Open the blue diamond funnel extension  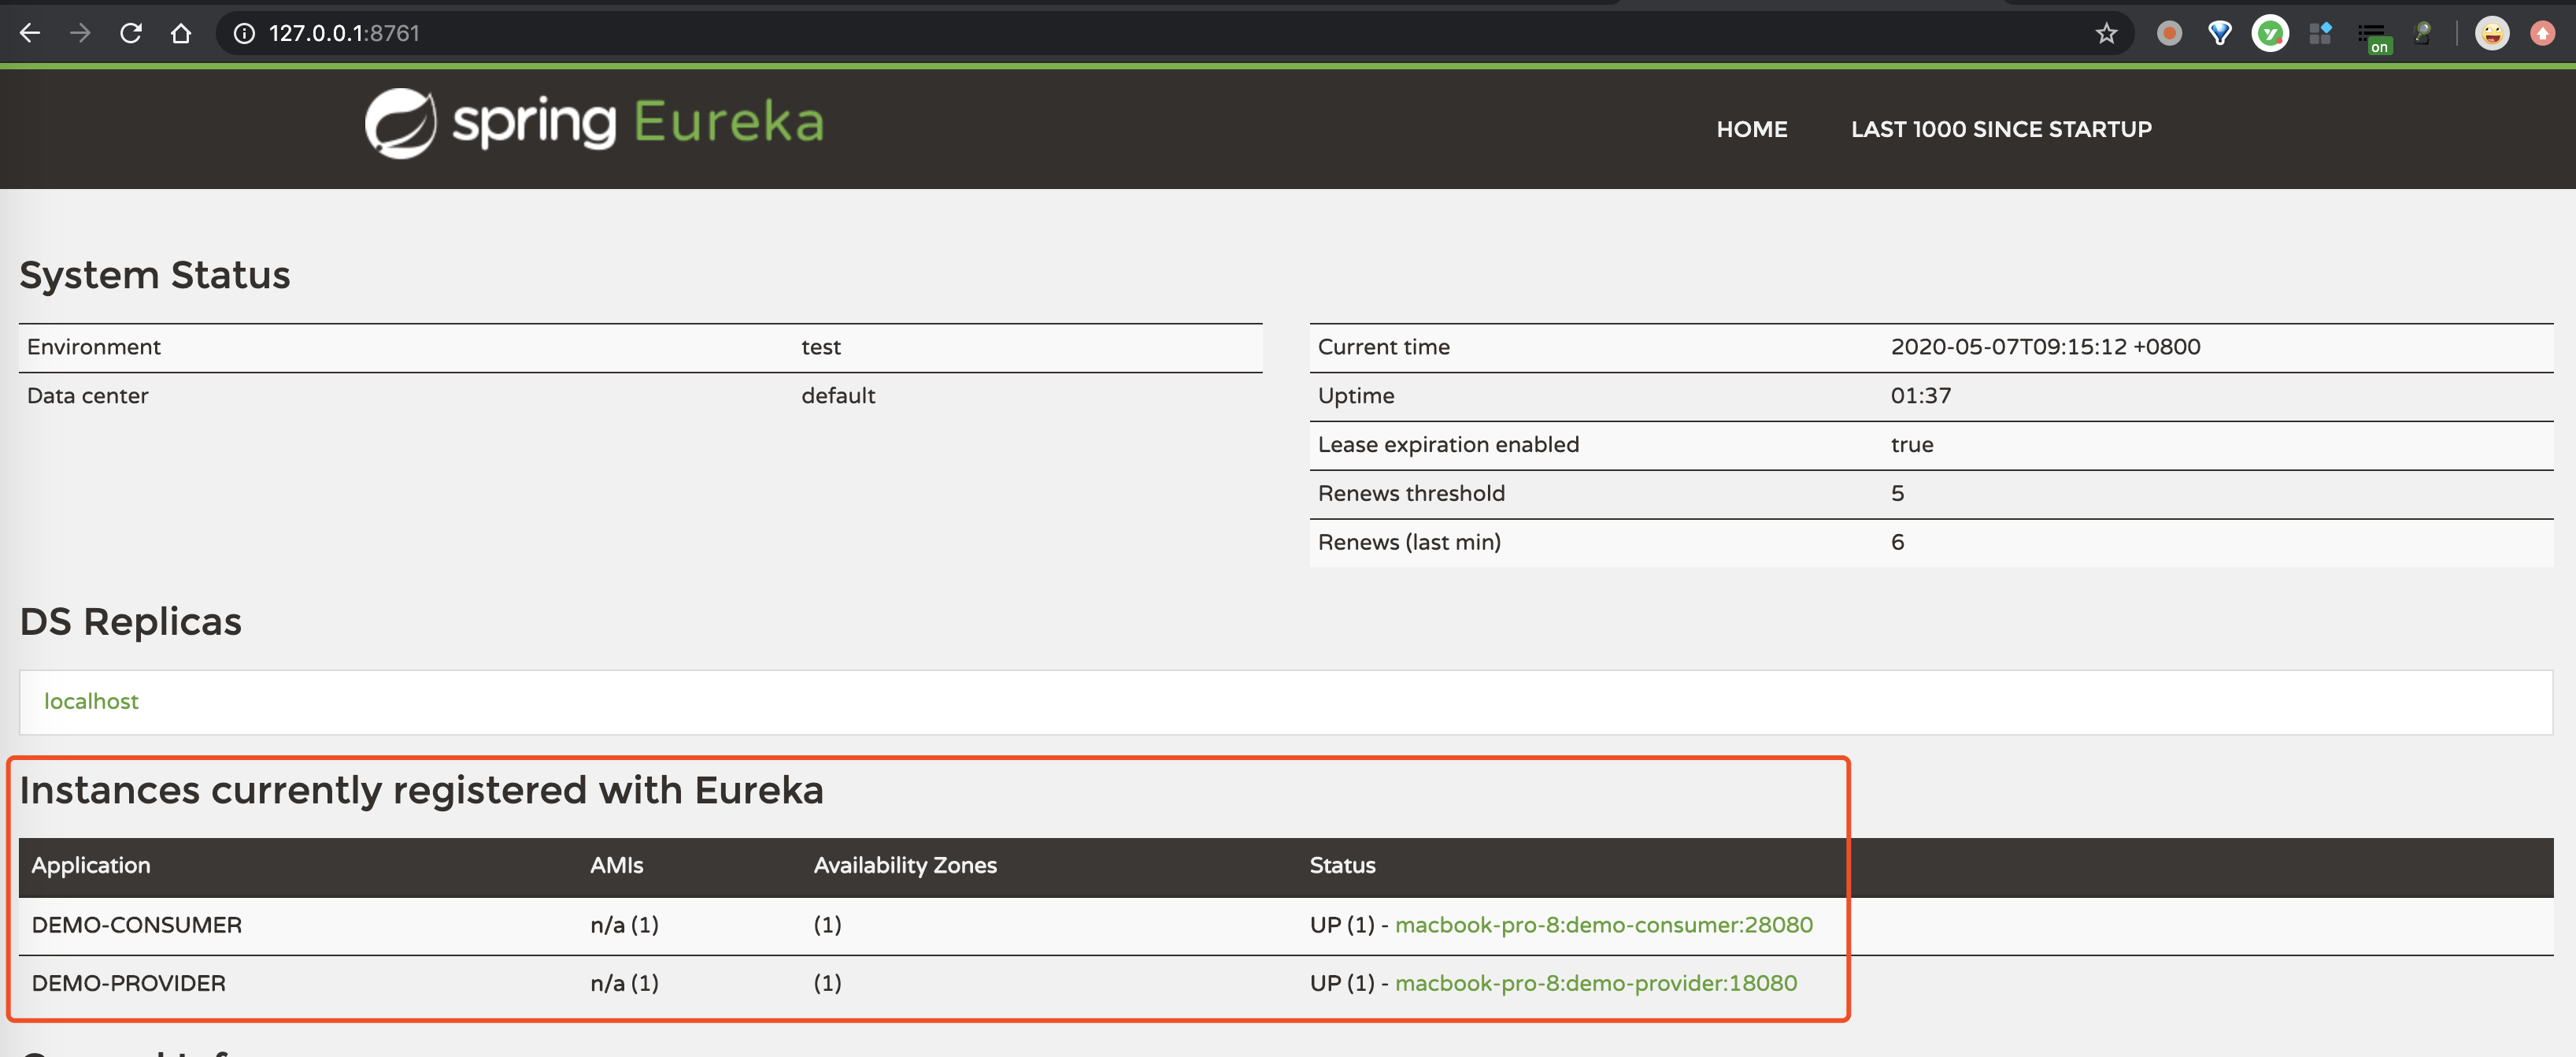pyautogui.click(x=2219, y=33)
